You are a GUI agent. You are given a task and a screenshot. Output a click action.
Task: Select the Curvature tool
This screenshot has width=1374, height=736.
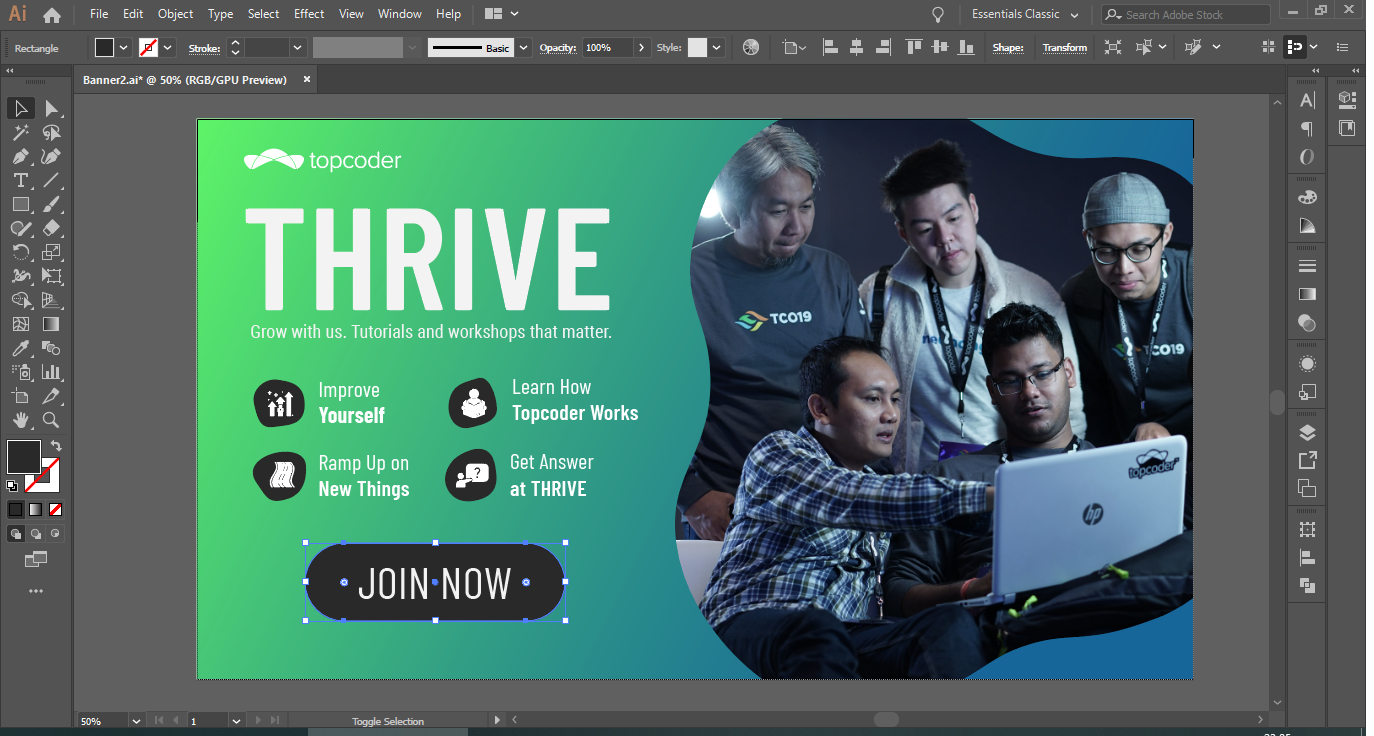51,156
